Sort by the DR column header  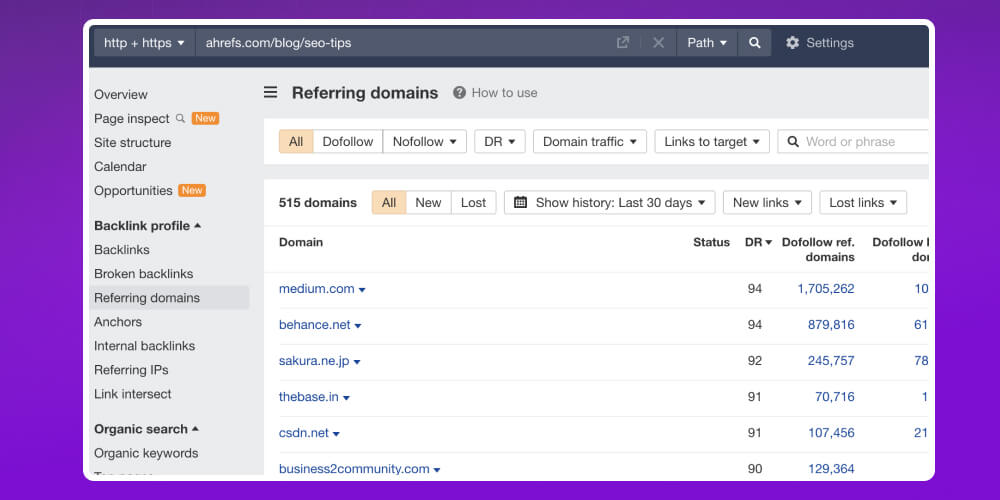point(758,242)
